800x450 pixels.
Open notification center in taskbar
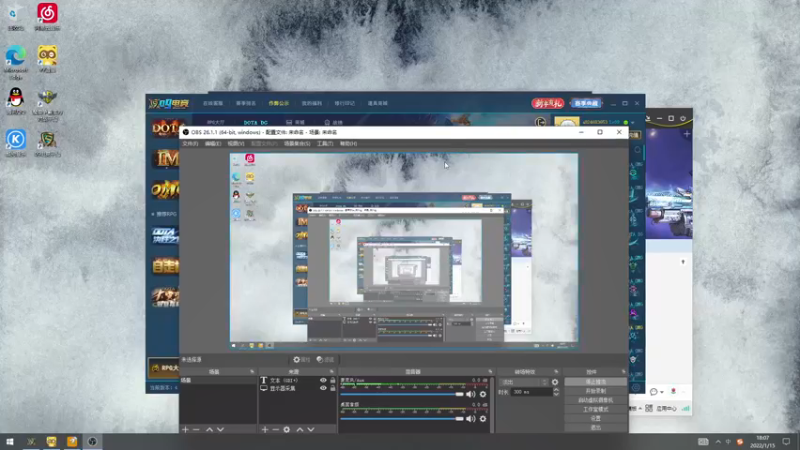(x=786, y=441)
